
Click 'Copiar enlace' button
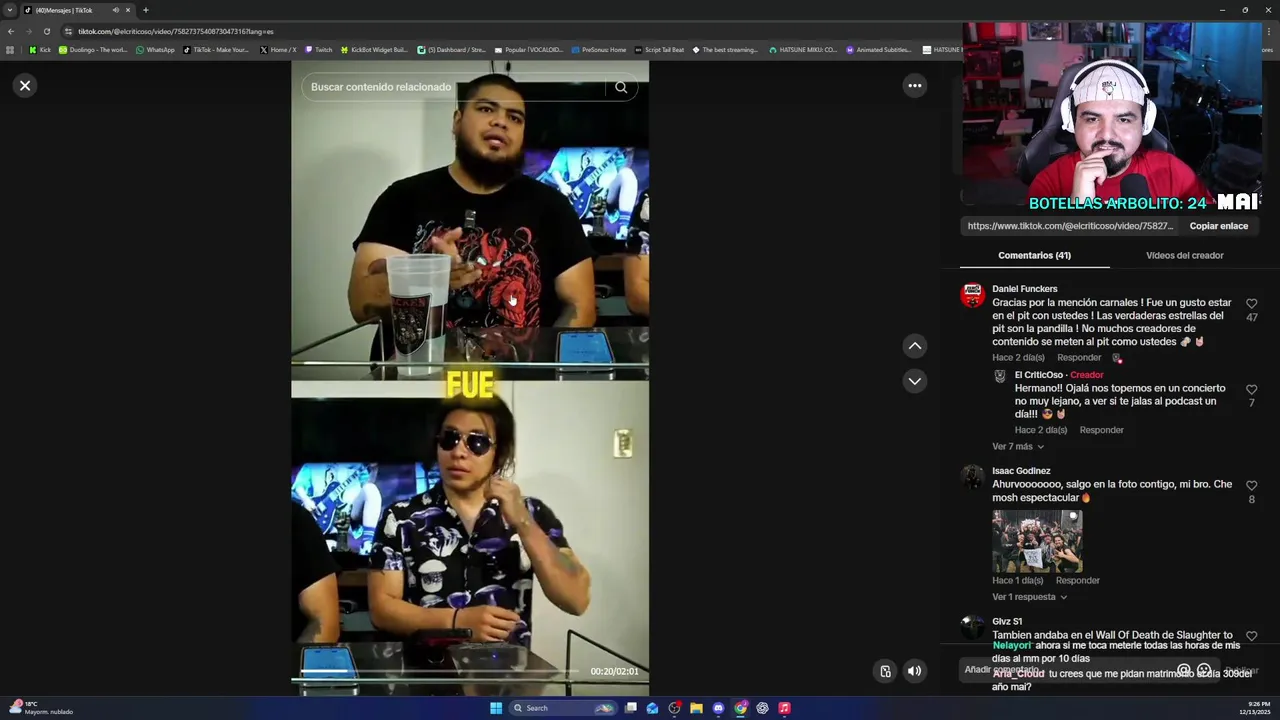click(1218, 226)
